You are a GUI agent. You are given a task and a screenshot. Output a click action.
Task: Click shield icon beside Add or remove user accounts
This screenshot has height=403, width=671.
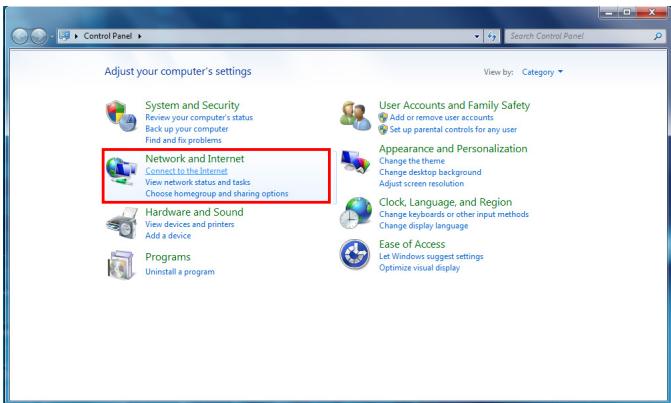coord(383,118)
